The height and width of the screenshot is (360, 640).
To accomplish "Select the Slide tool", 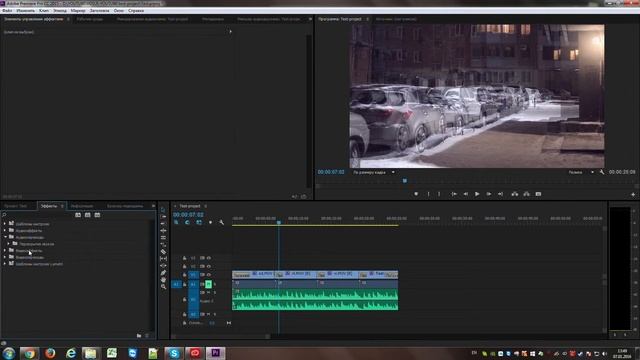I will (x=163, y=266).
